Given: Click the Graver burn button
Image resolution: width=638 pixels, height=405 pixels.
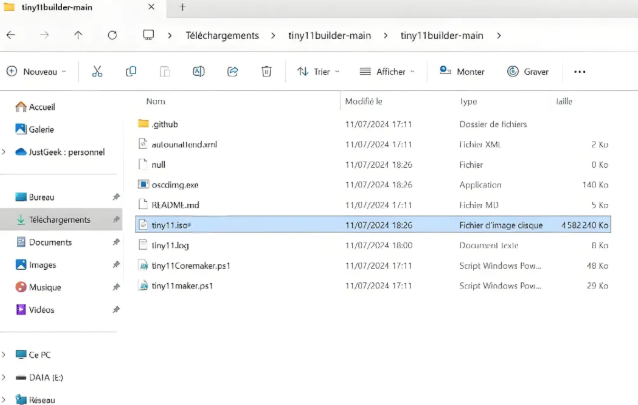Looking at the screenshot, I should coord(527,72).
